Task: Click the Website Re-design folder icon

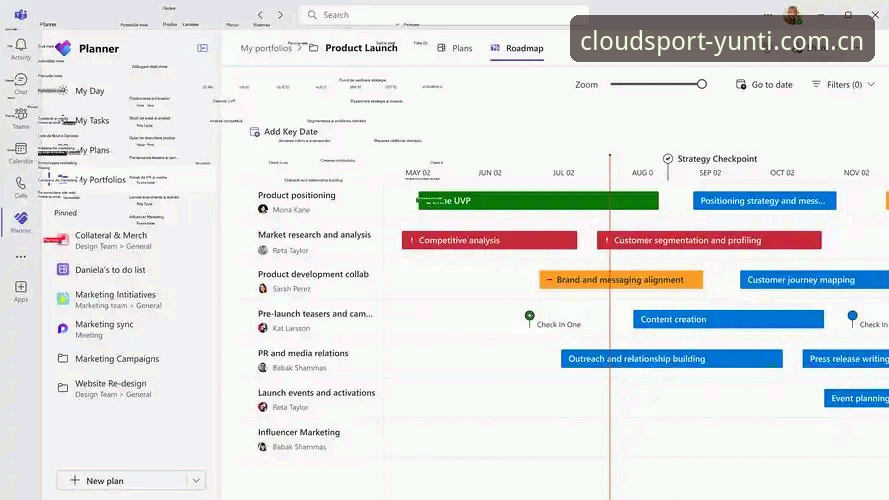Action: pos(63,388)
